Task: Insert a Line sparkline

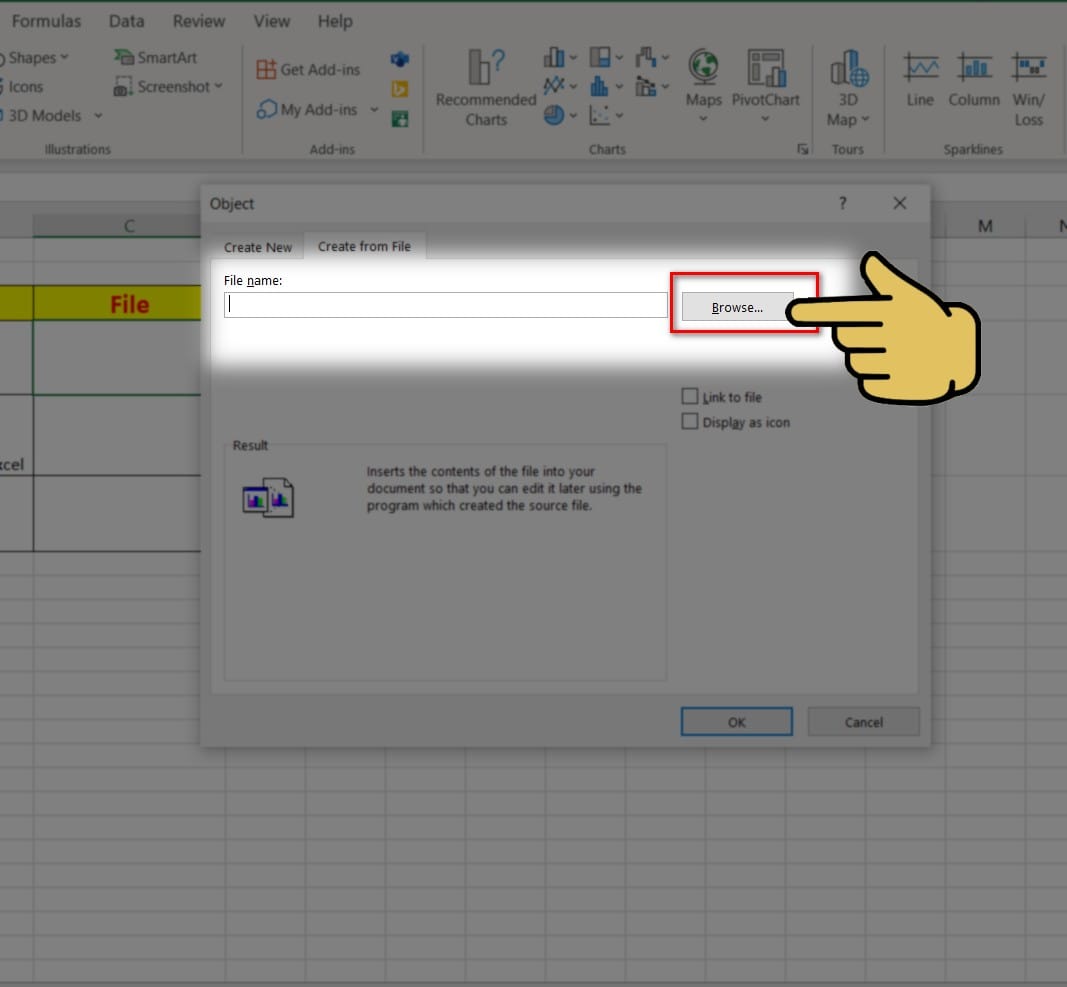Action: [x=920, y=70]
